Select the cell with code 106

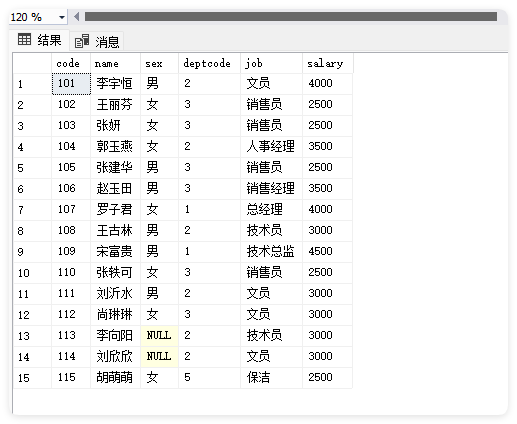coord(71,189)
